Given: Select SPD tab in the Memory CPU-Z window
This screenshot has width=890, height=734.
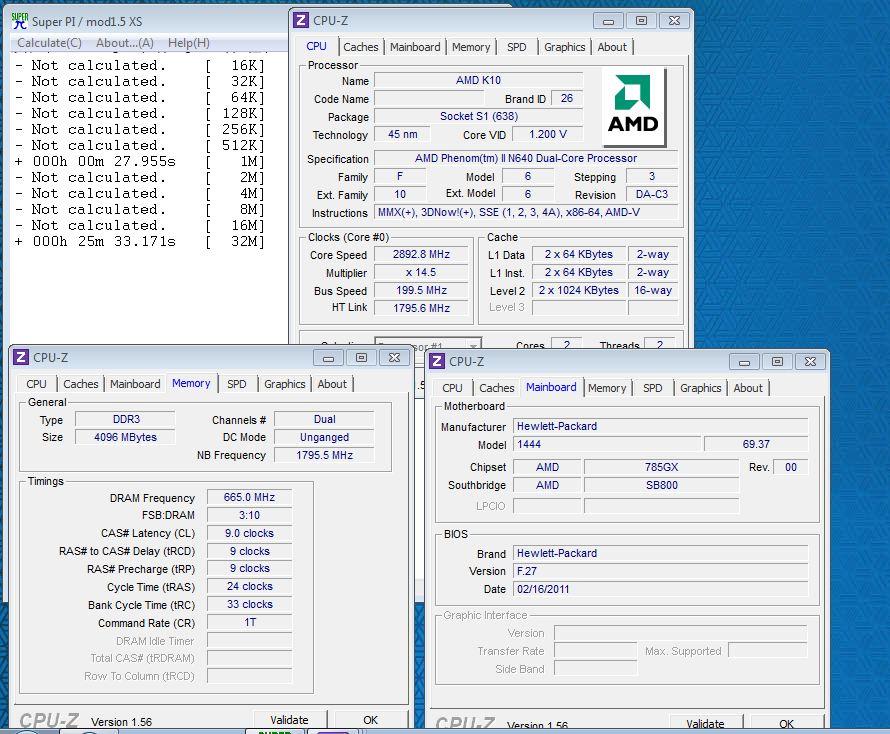Looking at the screenshot, I should point(237,384).
